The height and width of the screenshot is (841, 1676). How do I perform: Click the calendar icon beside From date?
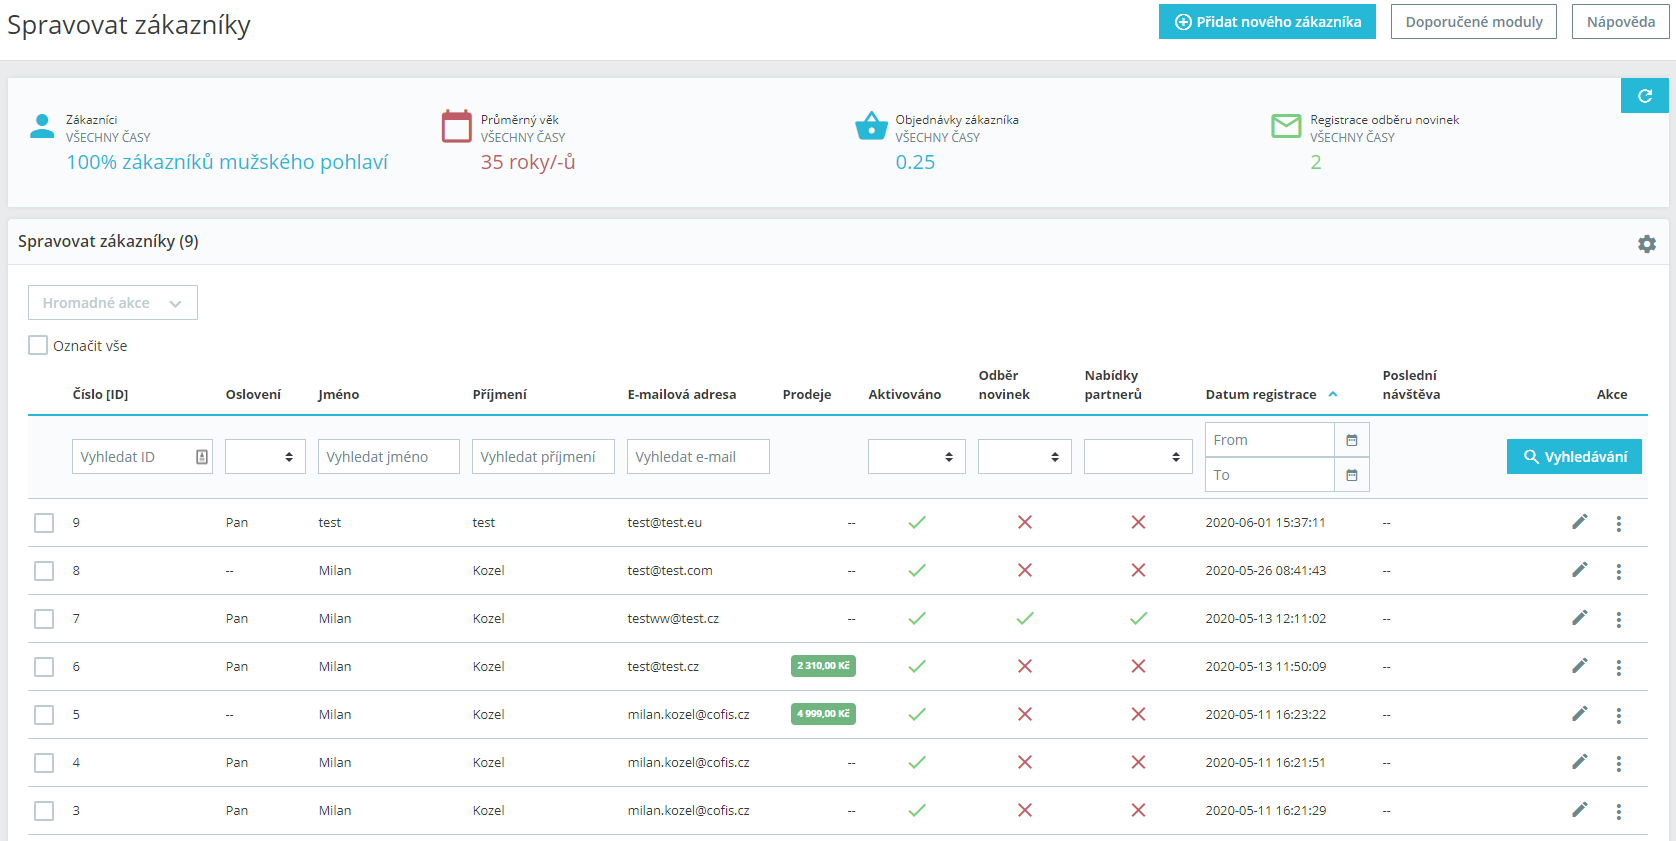click(1352, 440)
